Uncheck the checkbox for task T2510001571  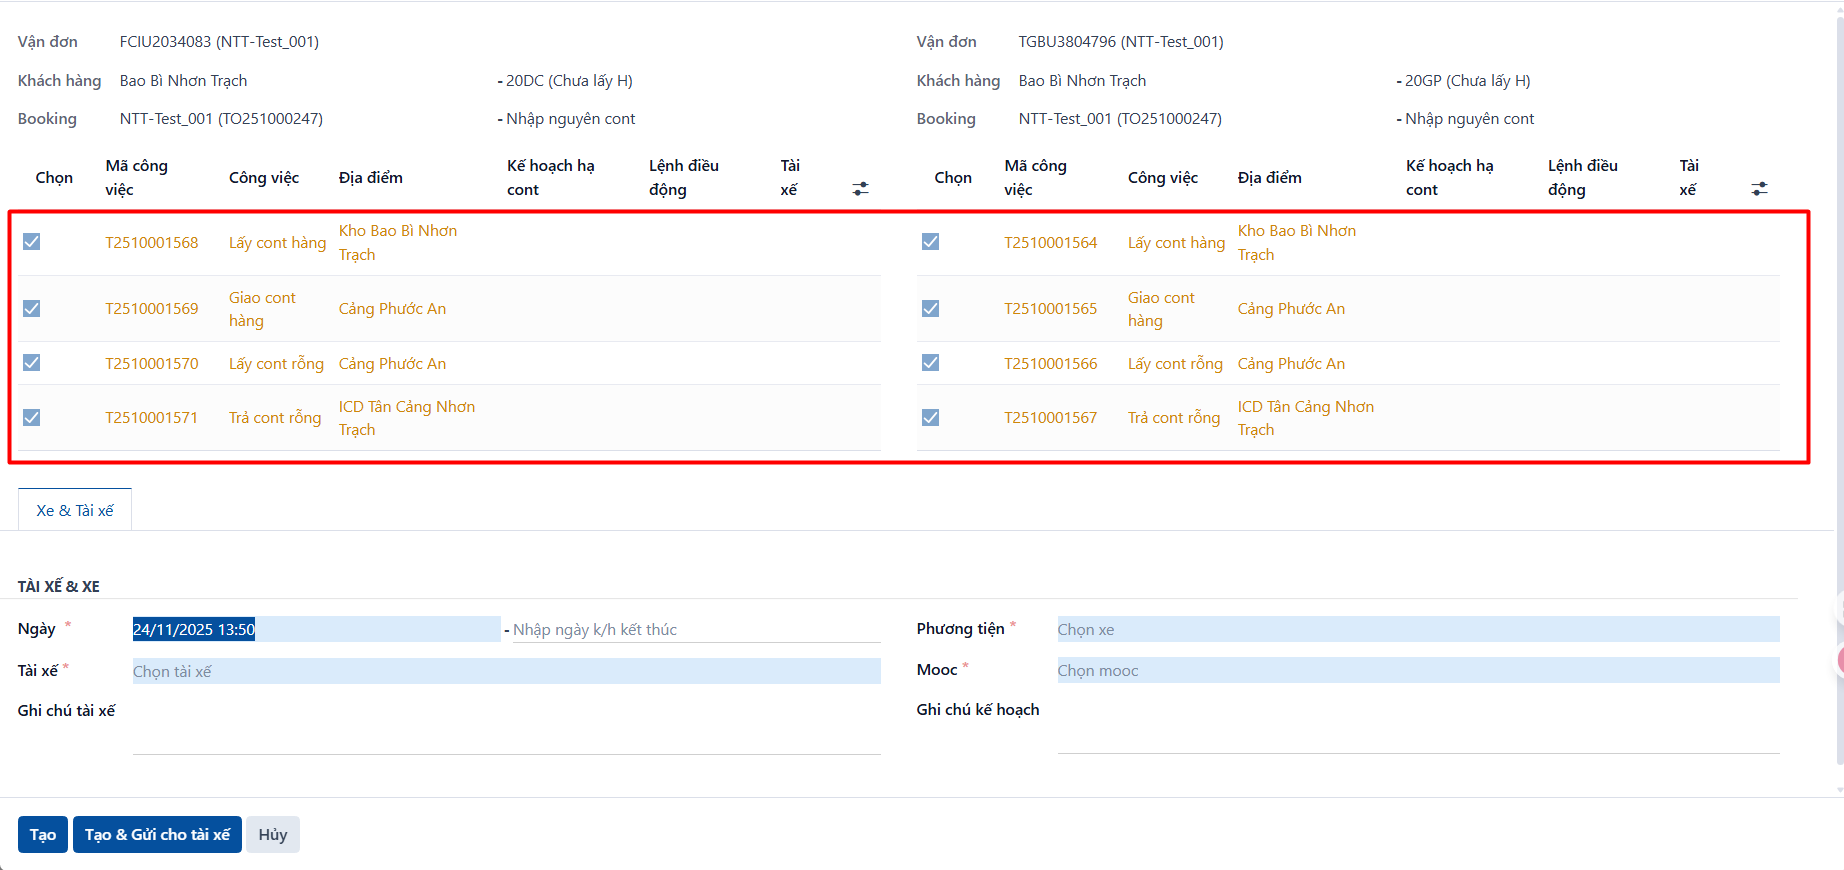tap(32, 418)
